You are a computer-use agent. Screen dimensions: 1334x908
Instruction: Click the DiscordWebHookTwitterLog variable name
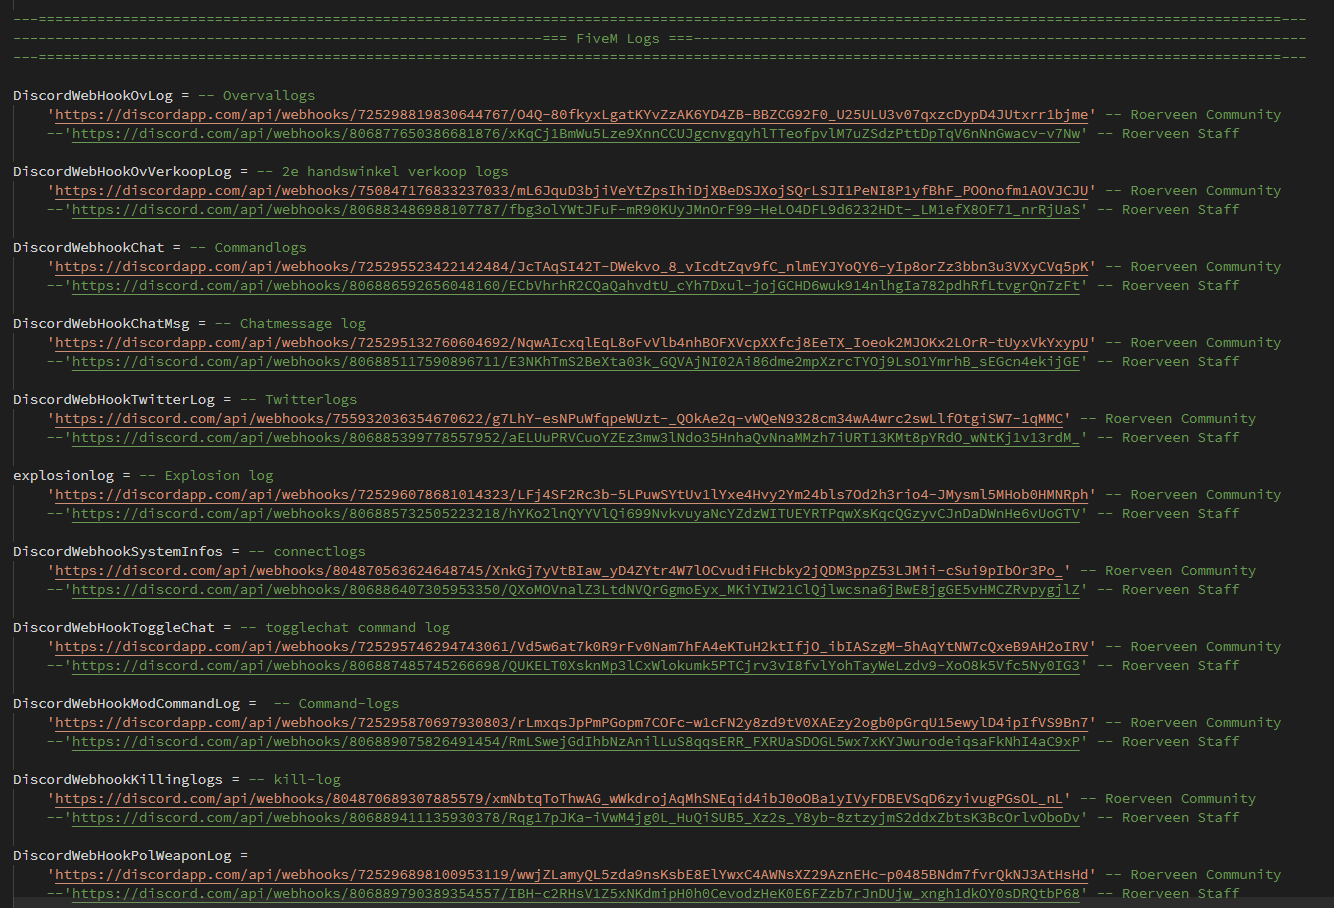click(114, 400)
